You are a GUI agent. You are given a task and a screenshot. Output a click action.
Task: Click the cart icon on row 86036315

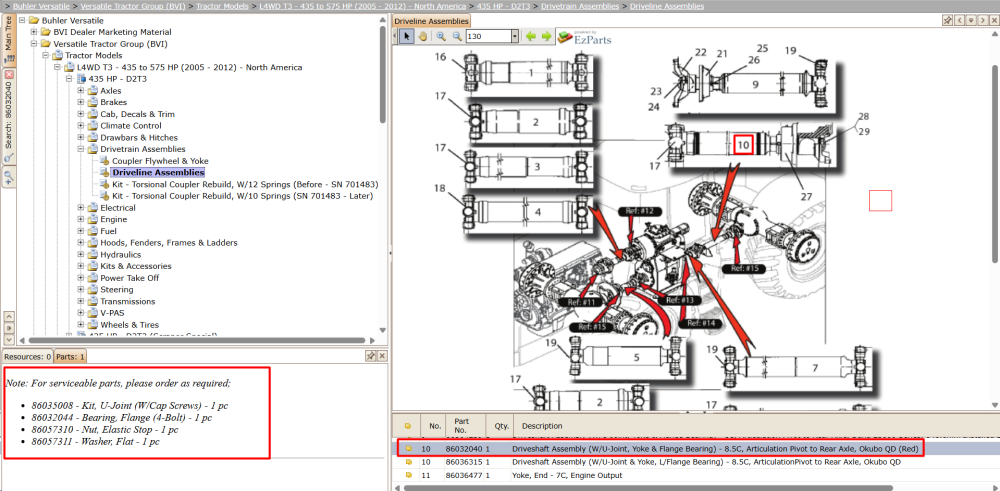[409, 462]
